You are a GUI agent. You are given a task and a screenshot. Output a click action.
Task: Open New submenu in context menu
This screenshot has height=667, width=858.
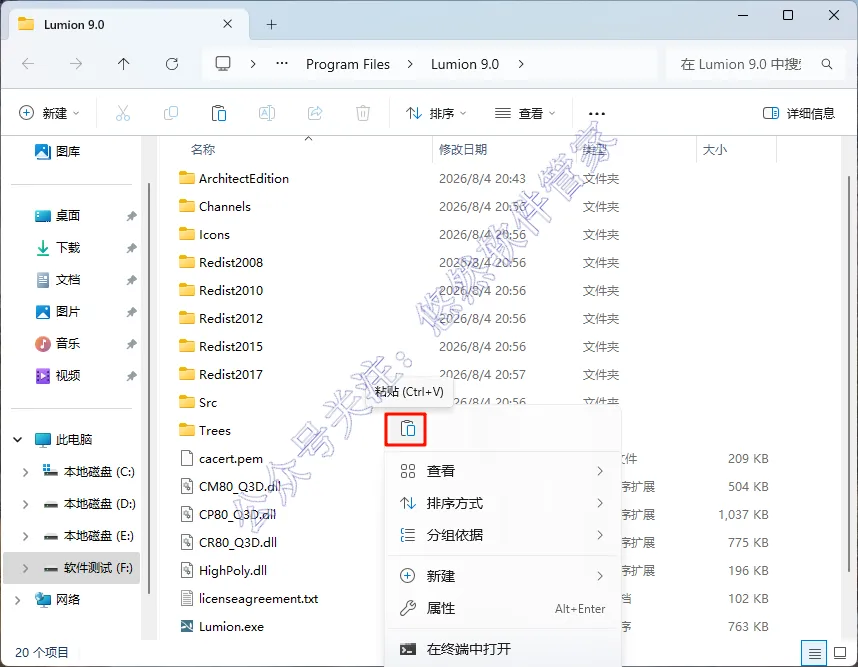tap(503, 576)
